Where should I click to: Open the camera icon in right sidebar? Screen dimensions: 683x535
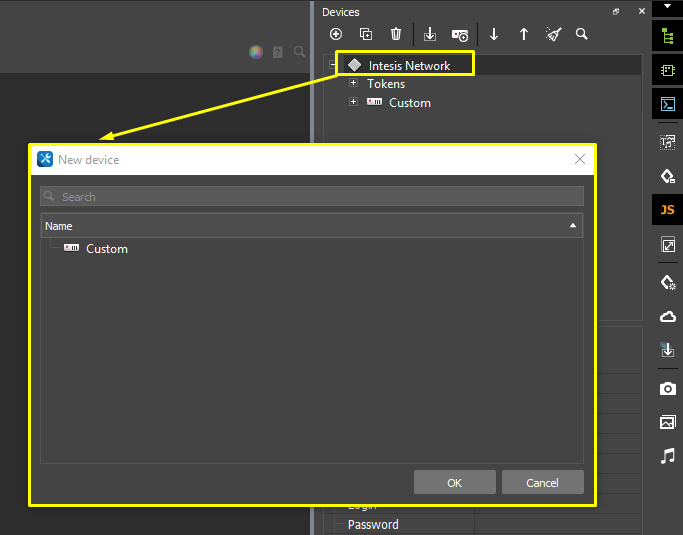tap(668, 388)
